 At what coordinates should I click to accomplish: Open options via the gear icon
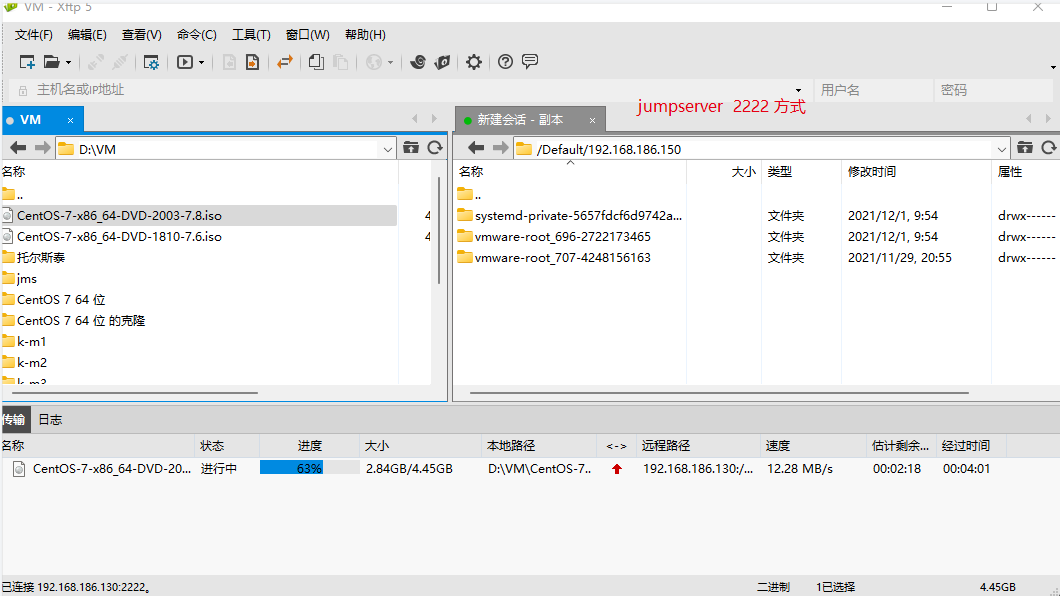coord(474,62)
